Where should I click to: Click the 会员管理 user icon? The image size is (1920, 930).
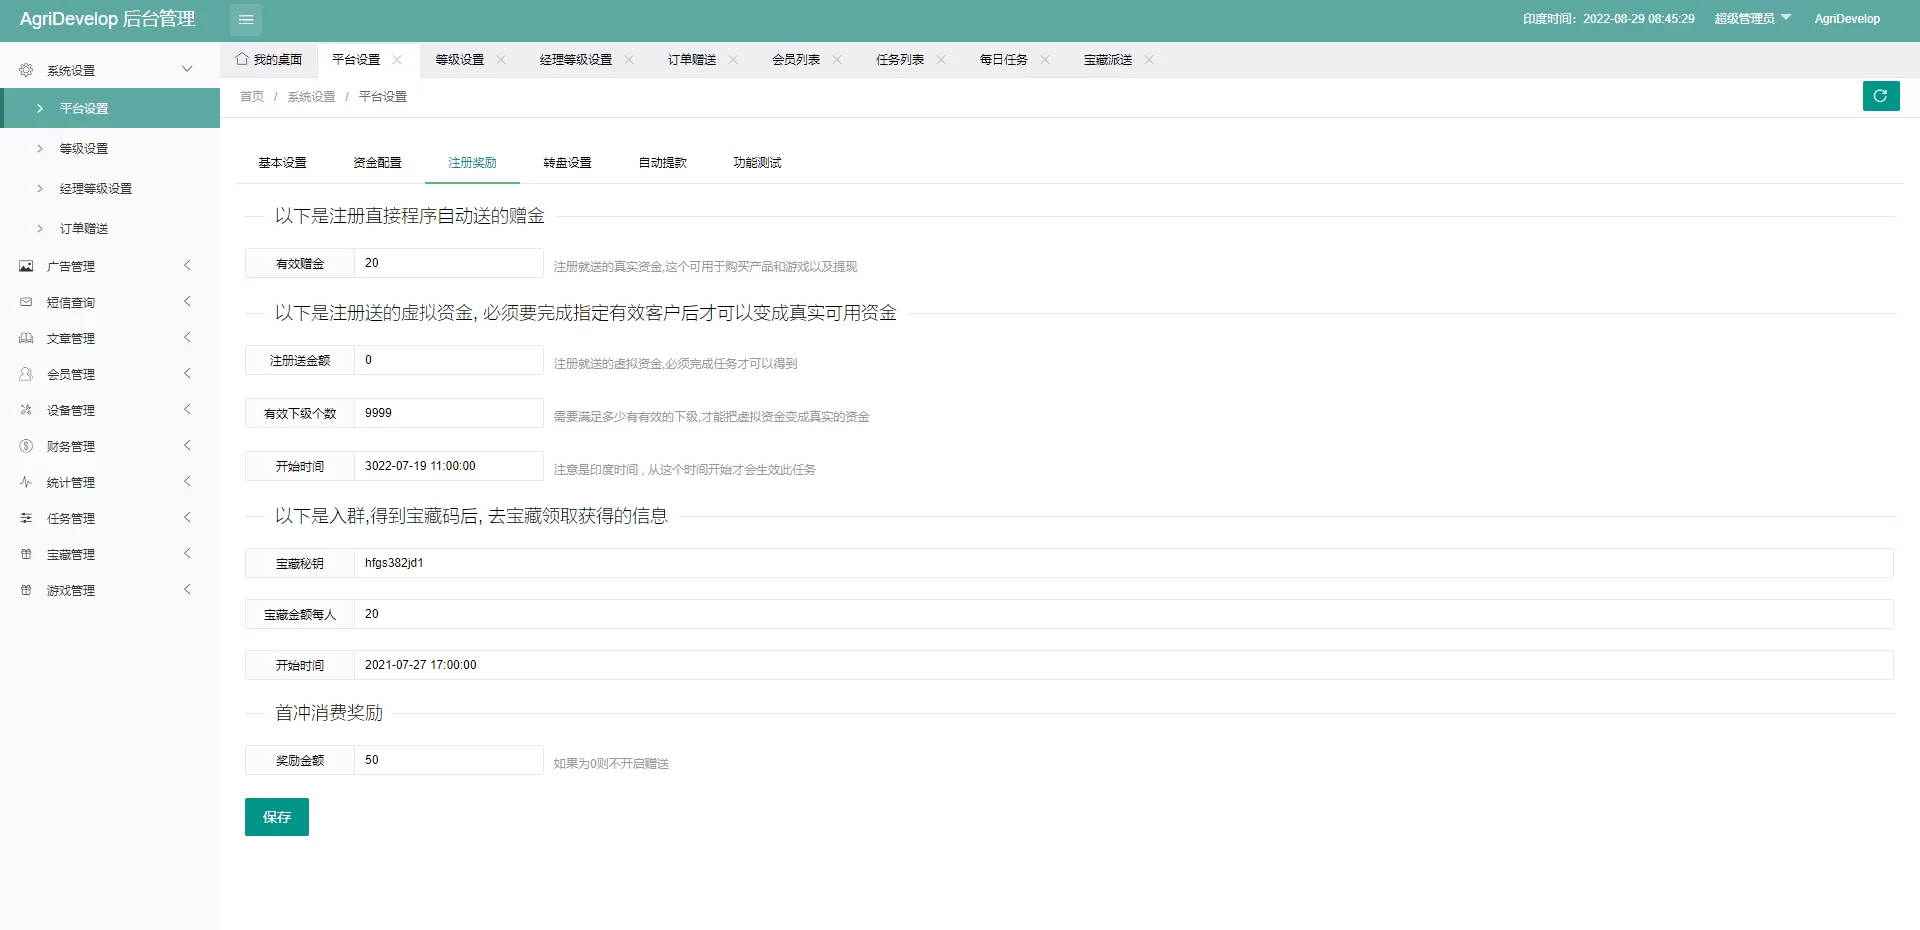point(26,374)
